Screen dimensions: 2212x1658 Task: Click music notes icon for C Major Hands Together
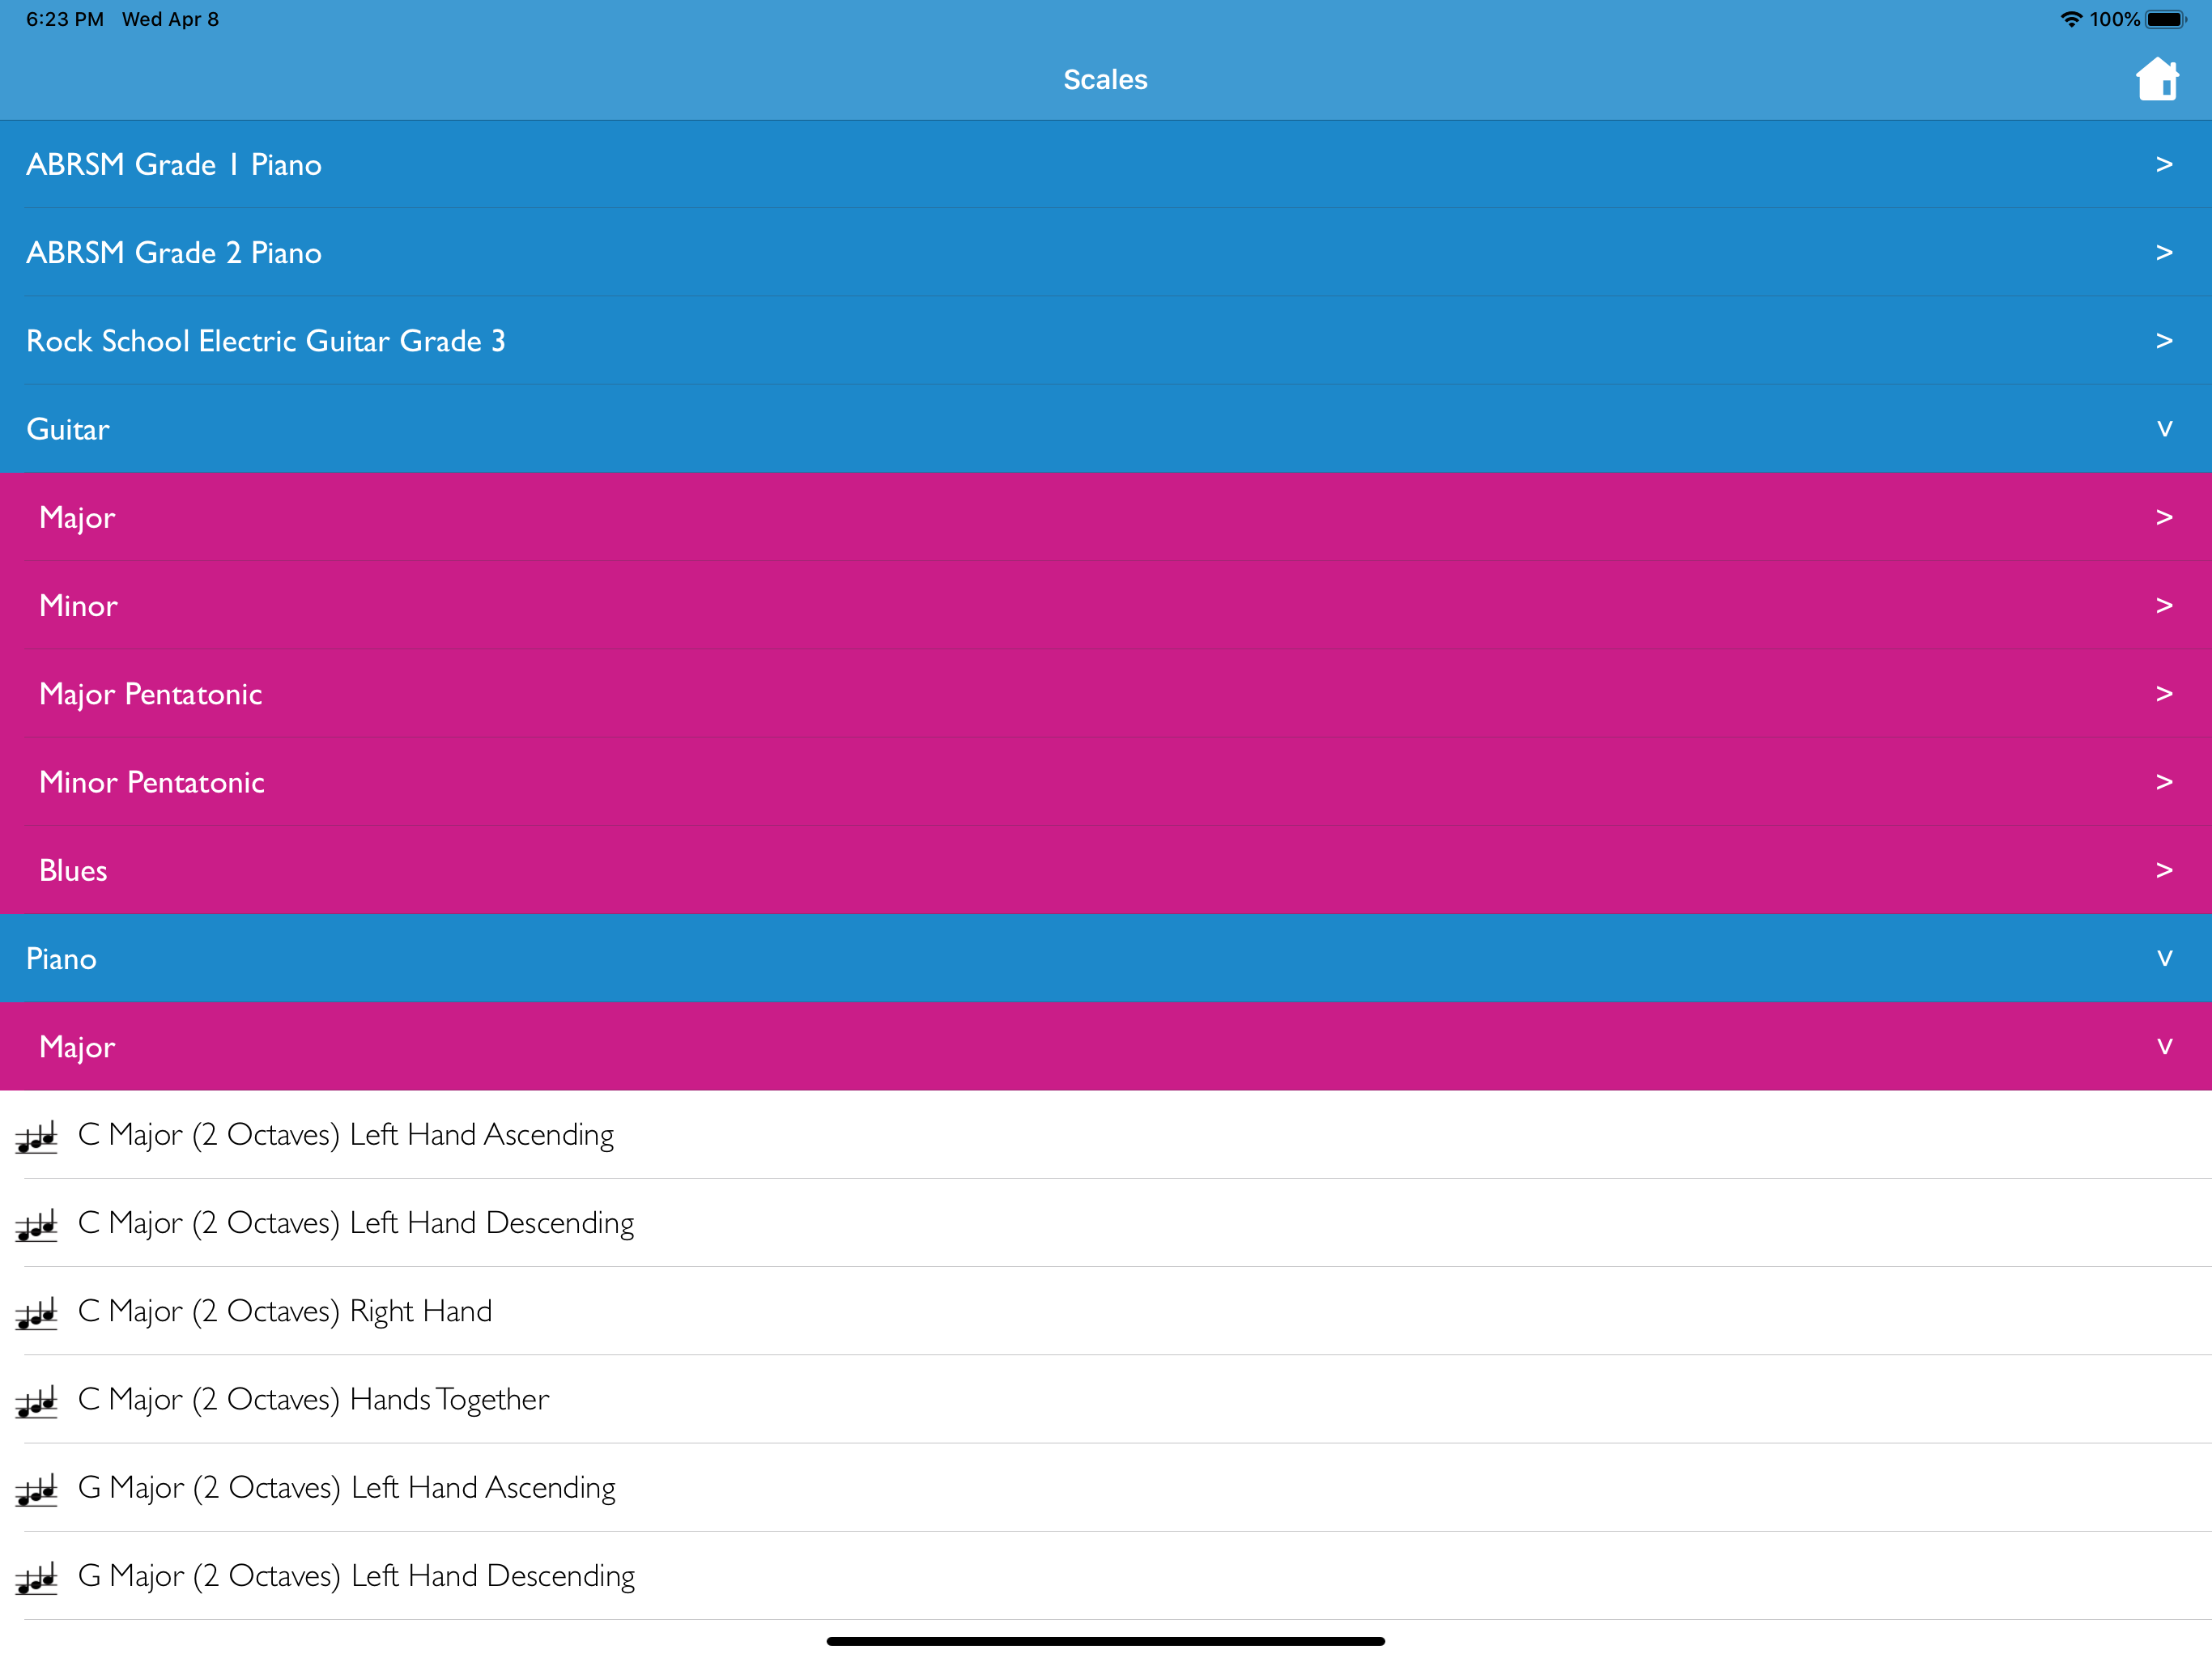[x=37, y=1401]
